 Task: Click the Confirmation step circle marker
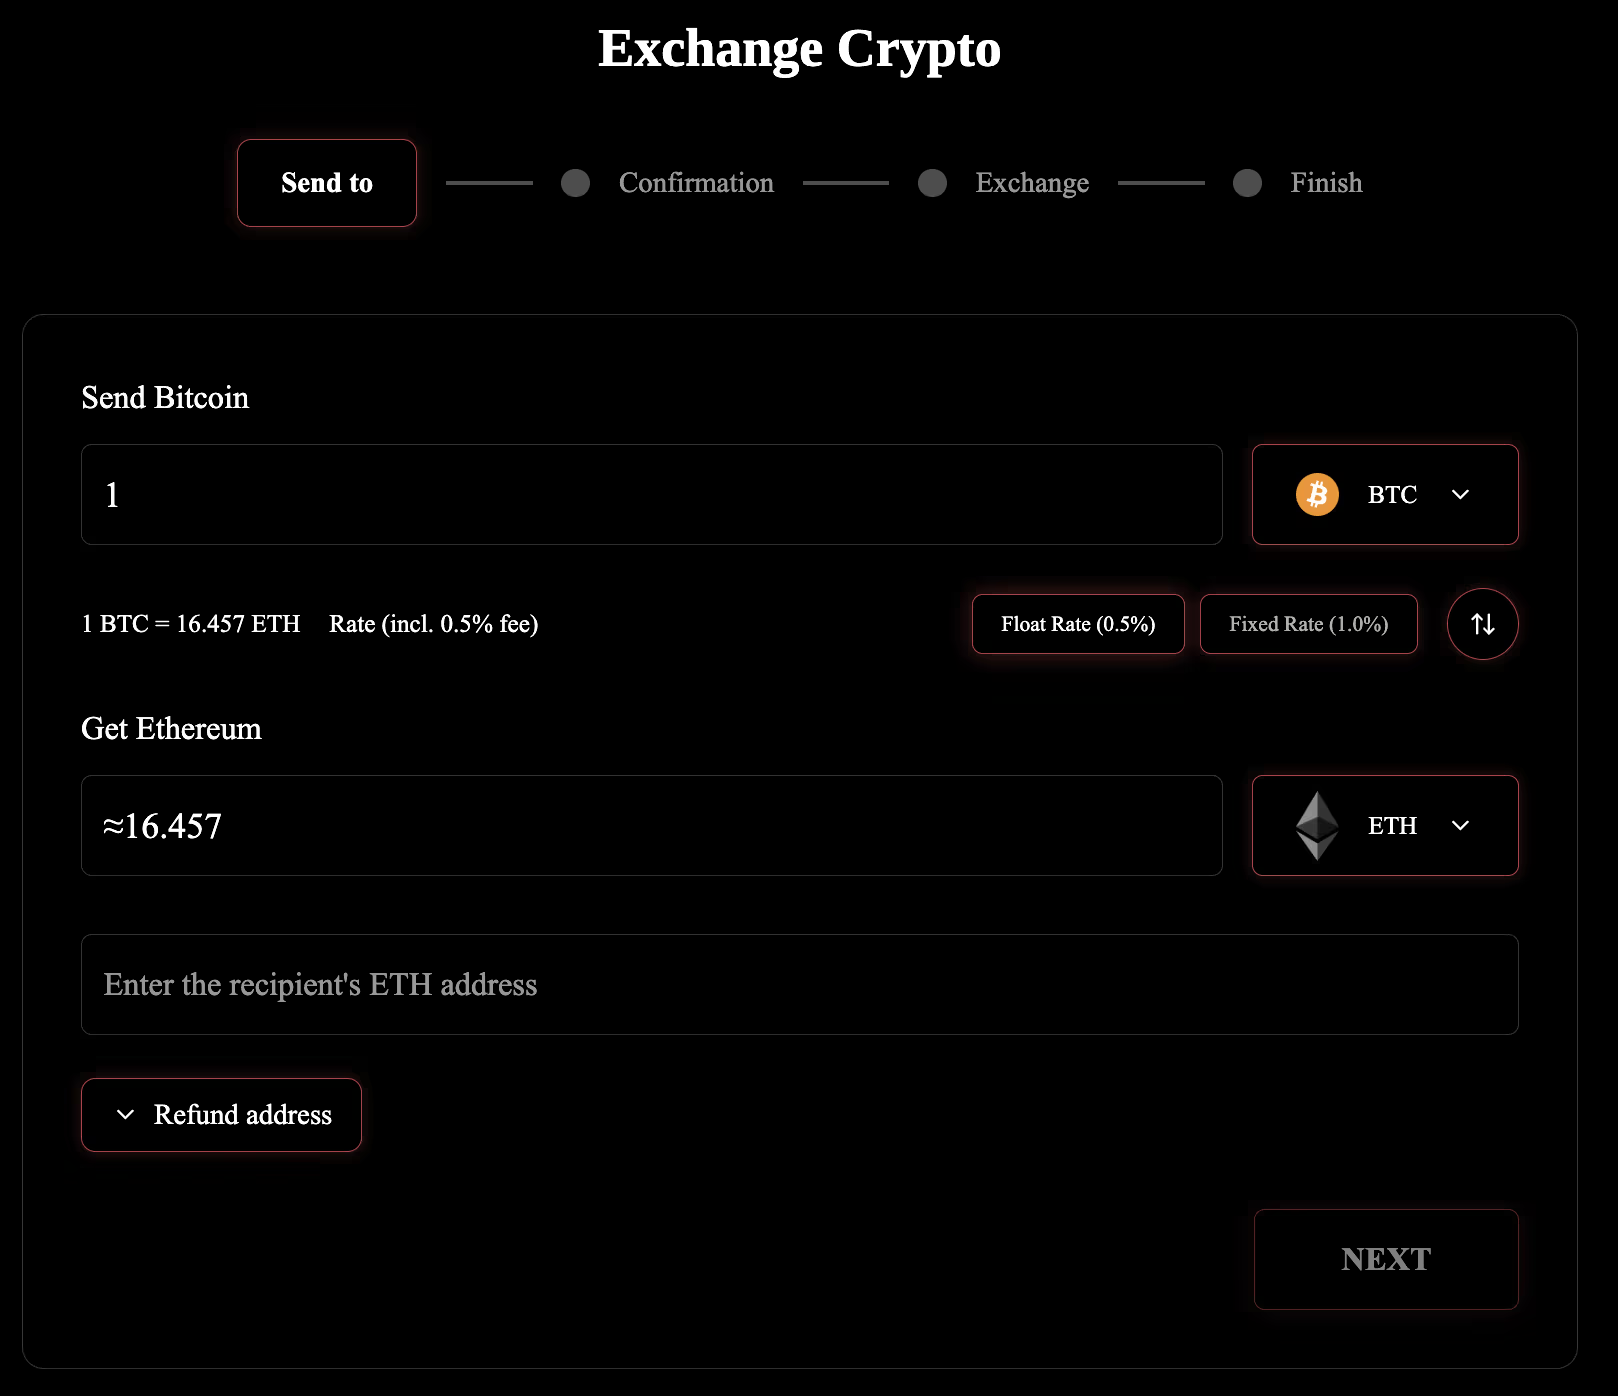pyautogui.click(x=575, y=183)
